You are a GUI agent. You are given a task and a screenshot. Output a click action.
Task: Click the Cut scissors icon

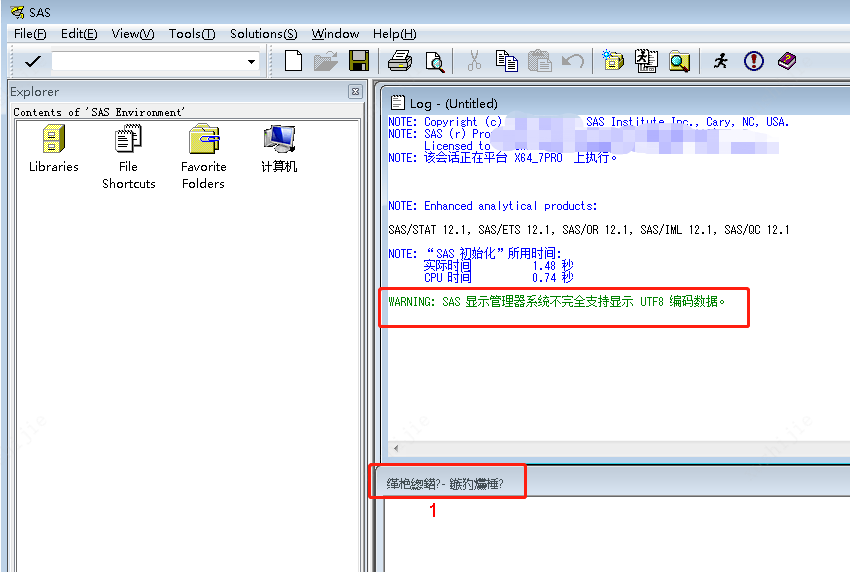coord(474,61)
